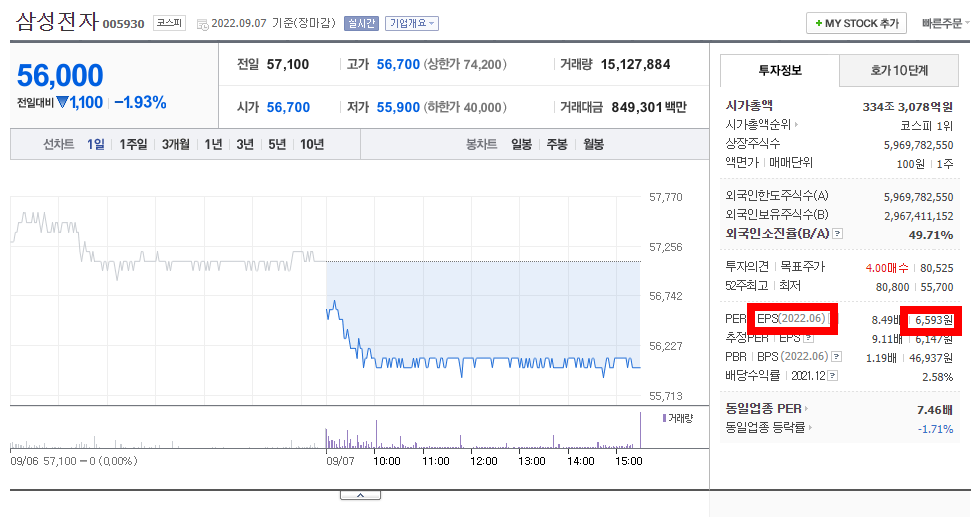Screen dimensions: 977x517
Task: Click the stock code 005930
Action: [x=123, y=24]
